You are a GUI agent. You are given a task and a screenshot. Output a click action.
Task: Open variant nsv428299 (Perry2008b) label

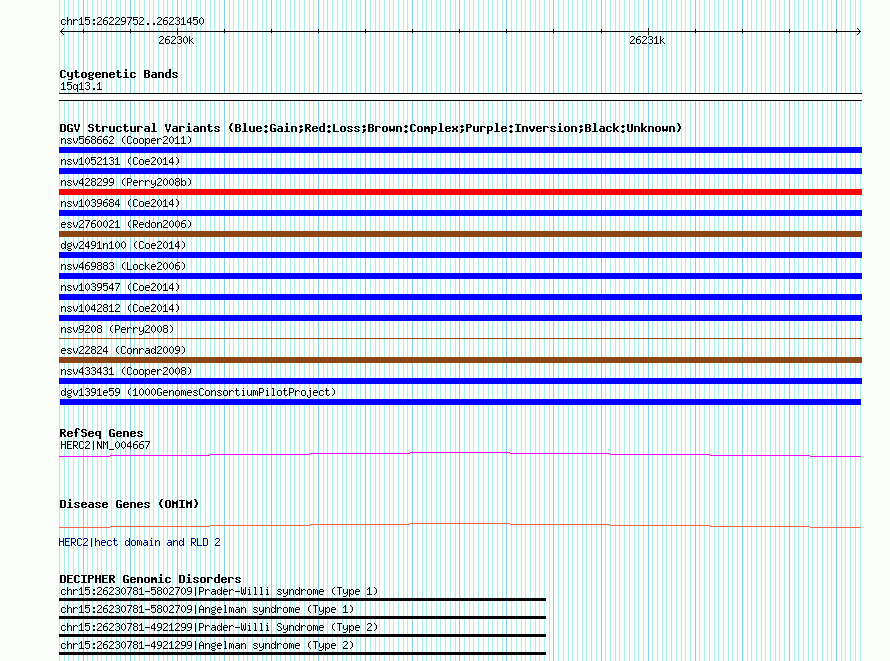pos(126,182)
